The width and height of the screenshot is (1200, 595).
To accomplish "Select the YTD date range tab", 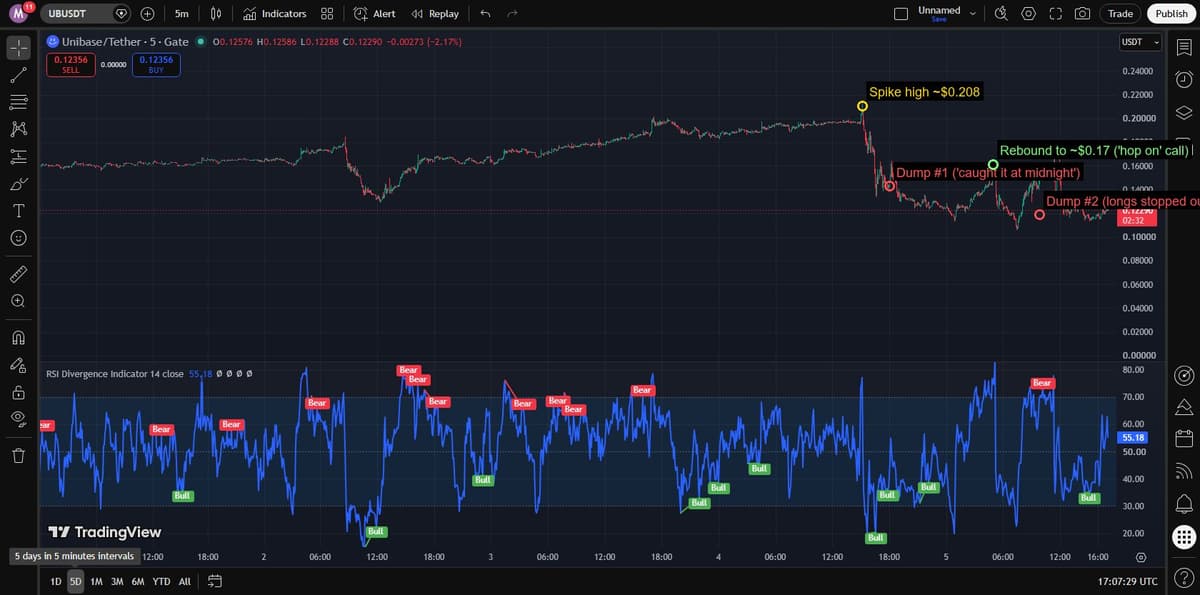I will 161,581.
